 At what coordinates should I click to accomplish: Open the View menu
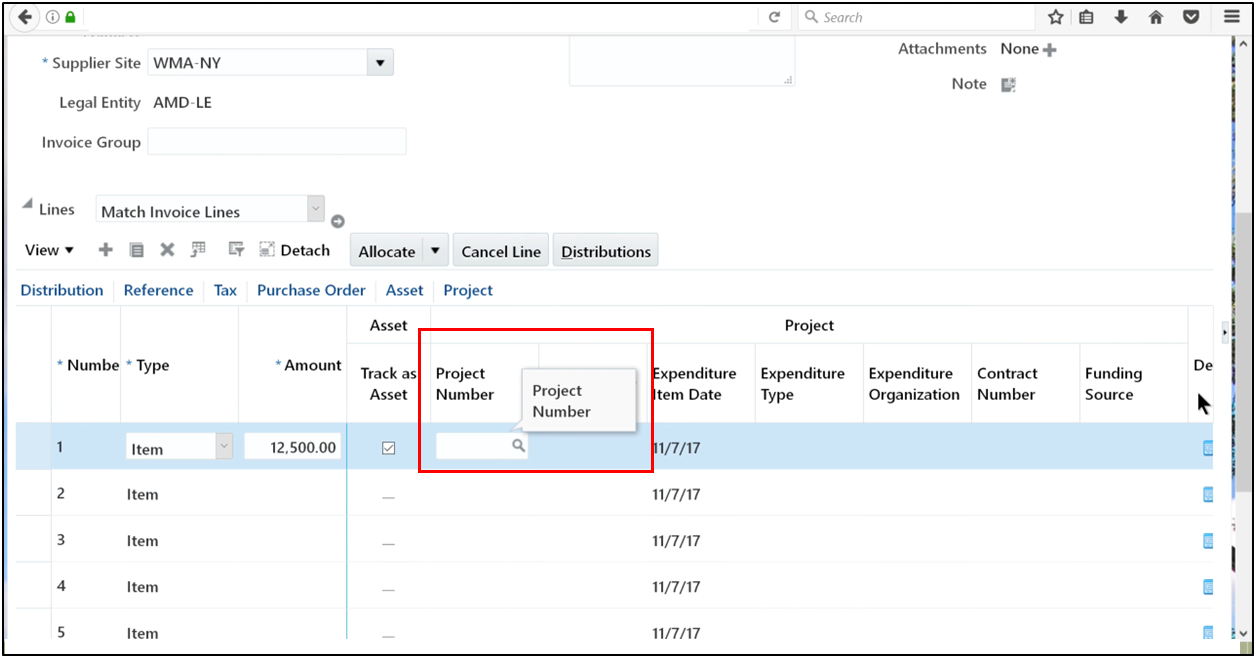[48, 250]
